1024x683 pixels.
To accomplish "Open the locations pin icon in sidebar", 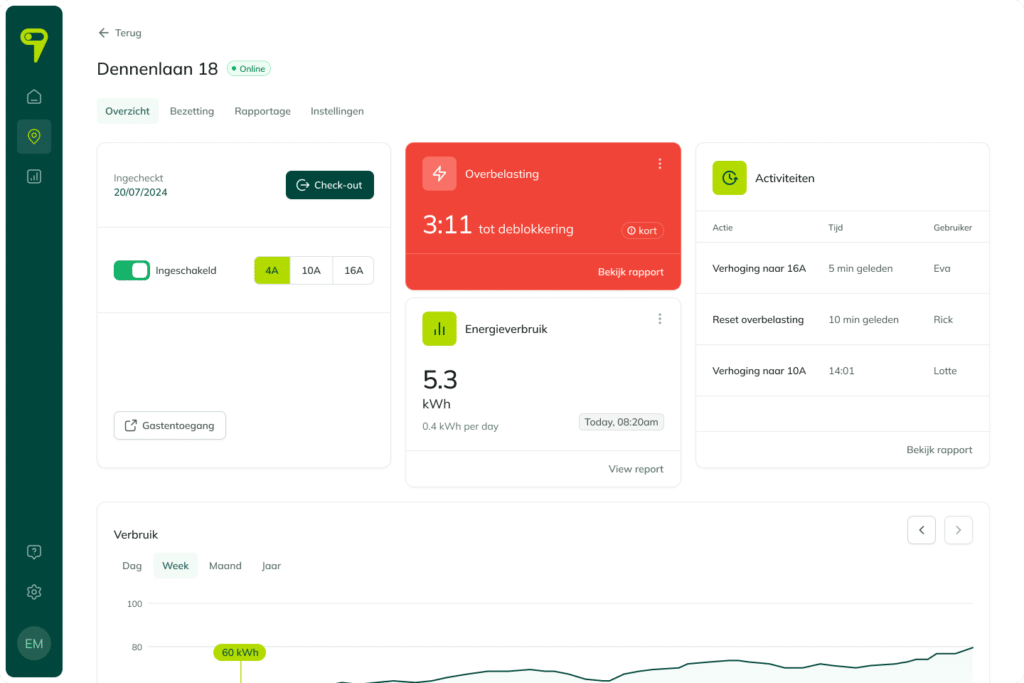I will point(34,136).
